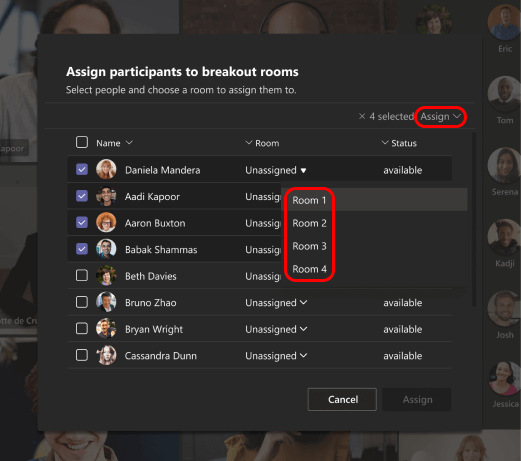Click the Assign button at dialog bottom
The height and width of the screenshot is (461, 521).
pyautogui.click(x=417, y=399)
